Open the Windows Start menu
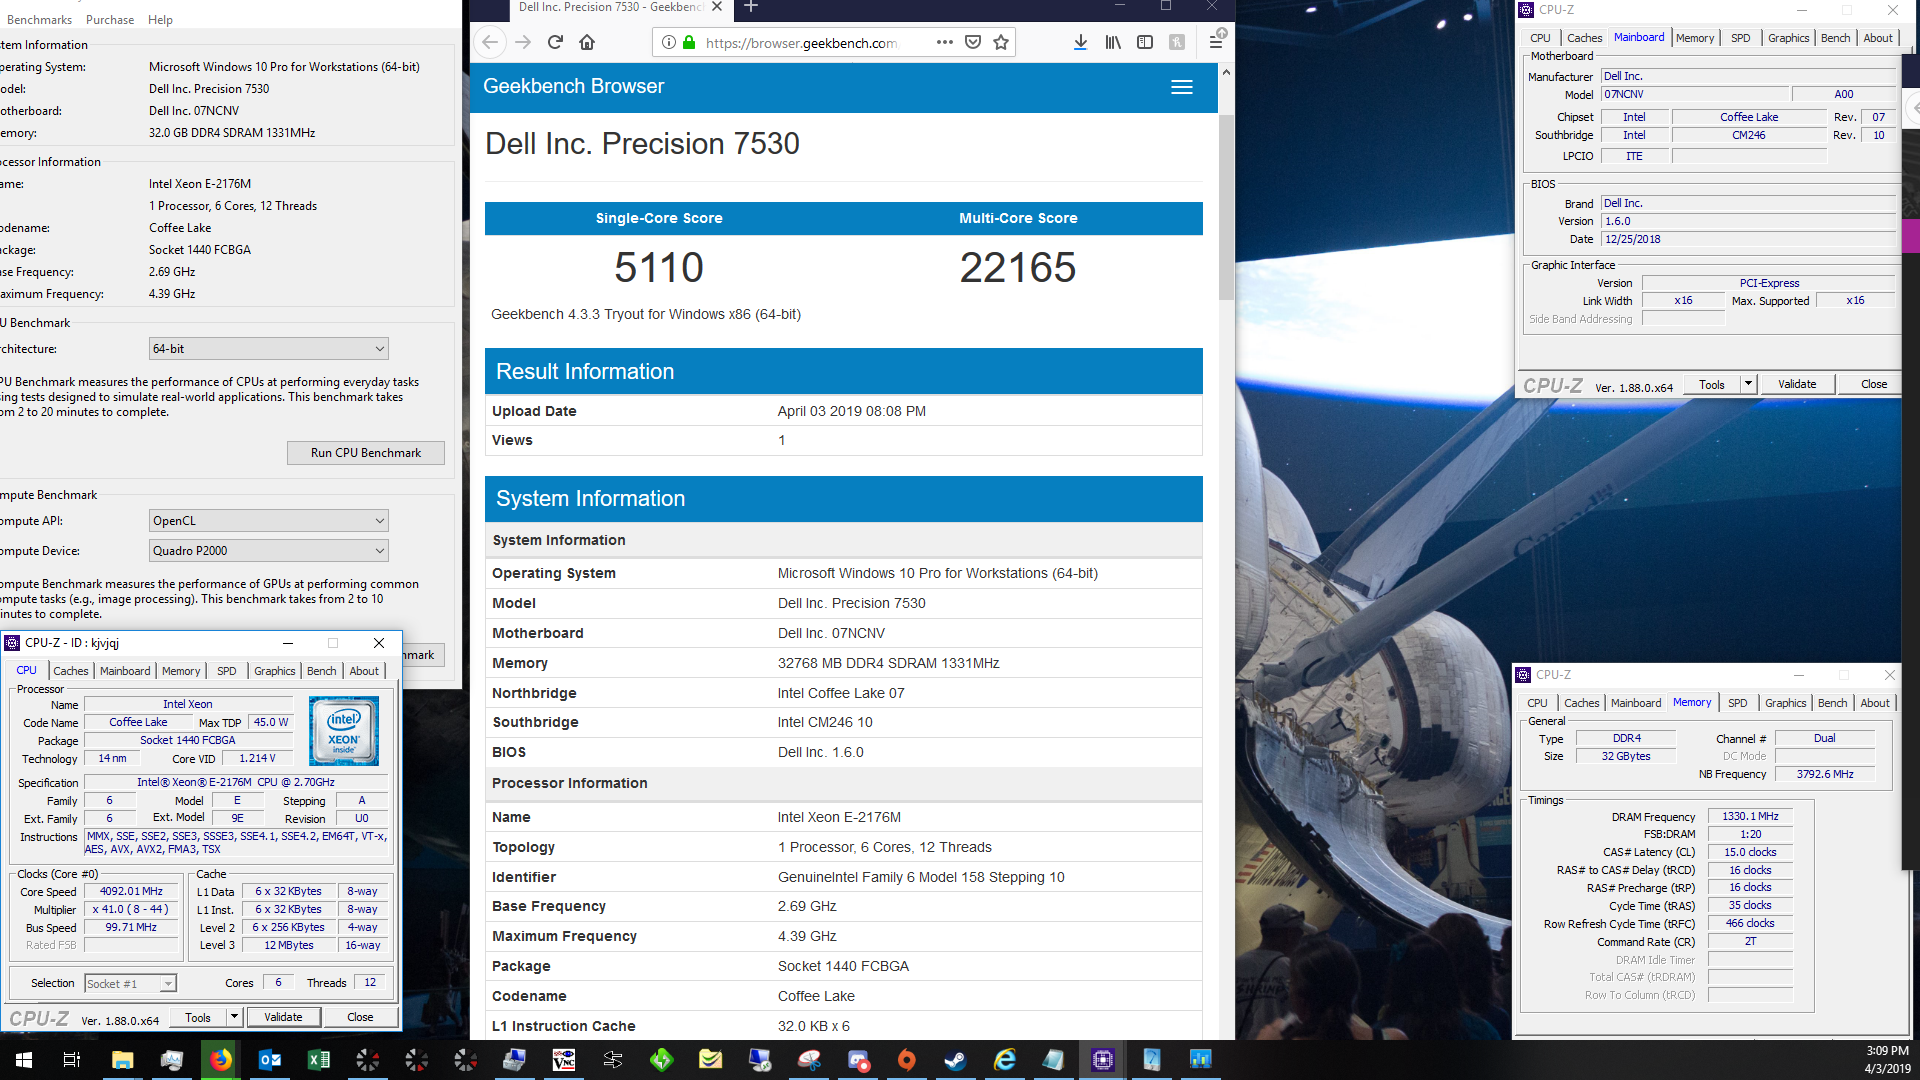The height and width of the screenshot is (1080, 1920). [24, 1060]
